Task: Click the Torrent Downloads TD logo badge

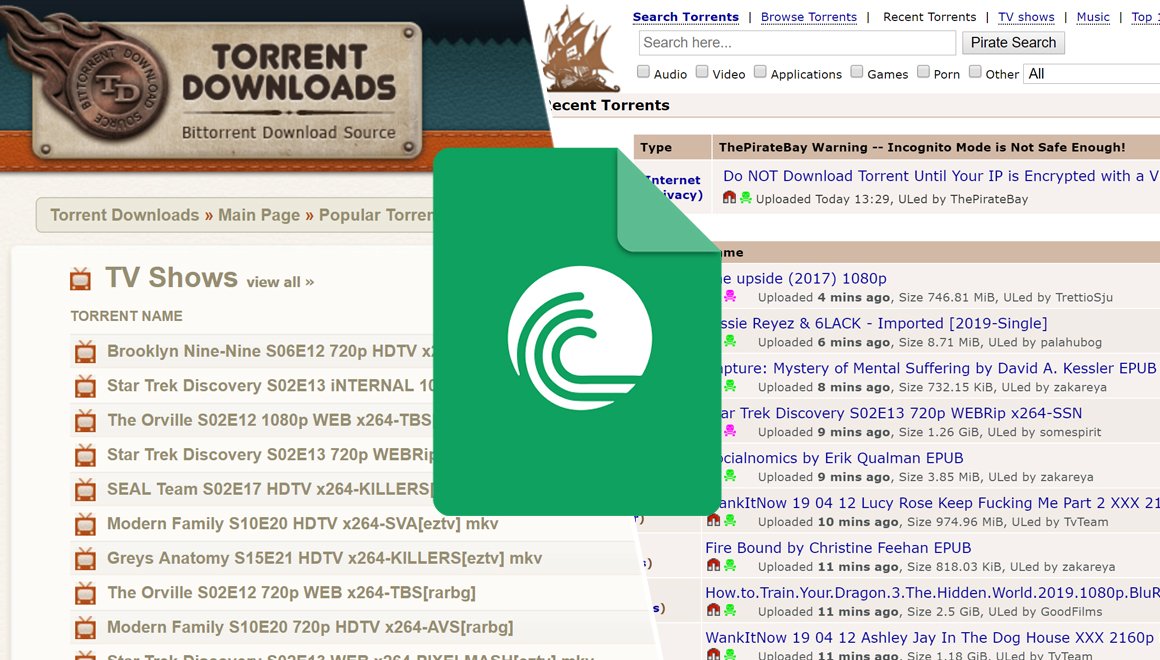Action: (x=117, y=89)
